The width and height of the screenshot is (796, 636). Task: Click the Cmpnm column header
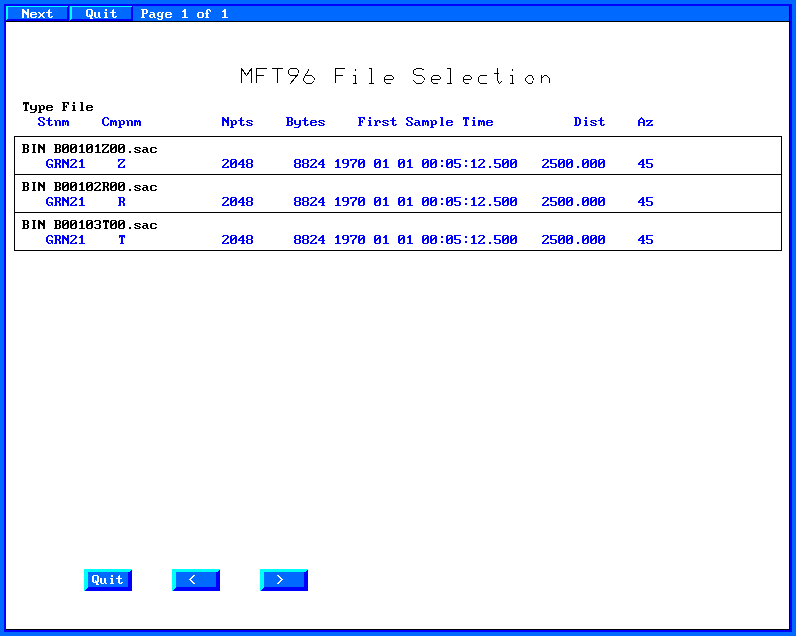[x=121, y=122]
